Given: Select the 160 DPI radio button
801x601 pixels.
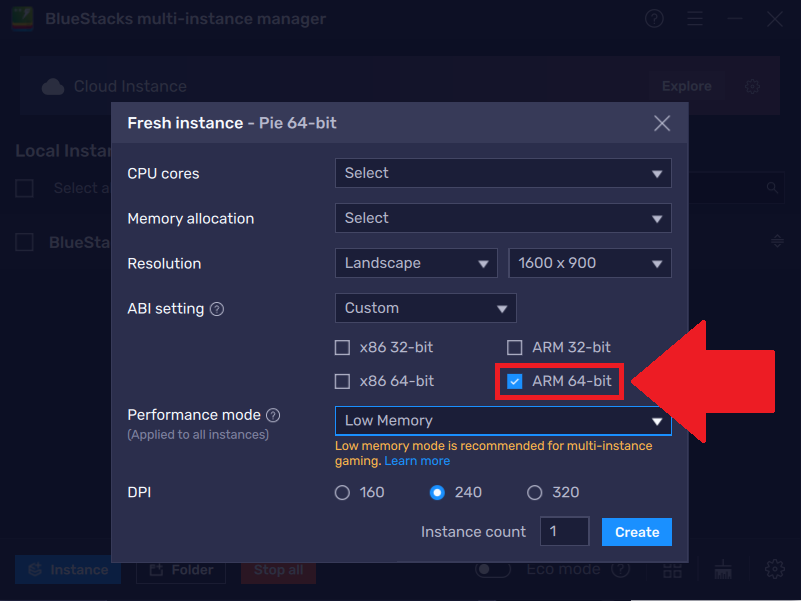Looking at the screenshot, I should [342, 493].
